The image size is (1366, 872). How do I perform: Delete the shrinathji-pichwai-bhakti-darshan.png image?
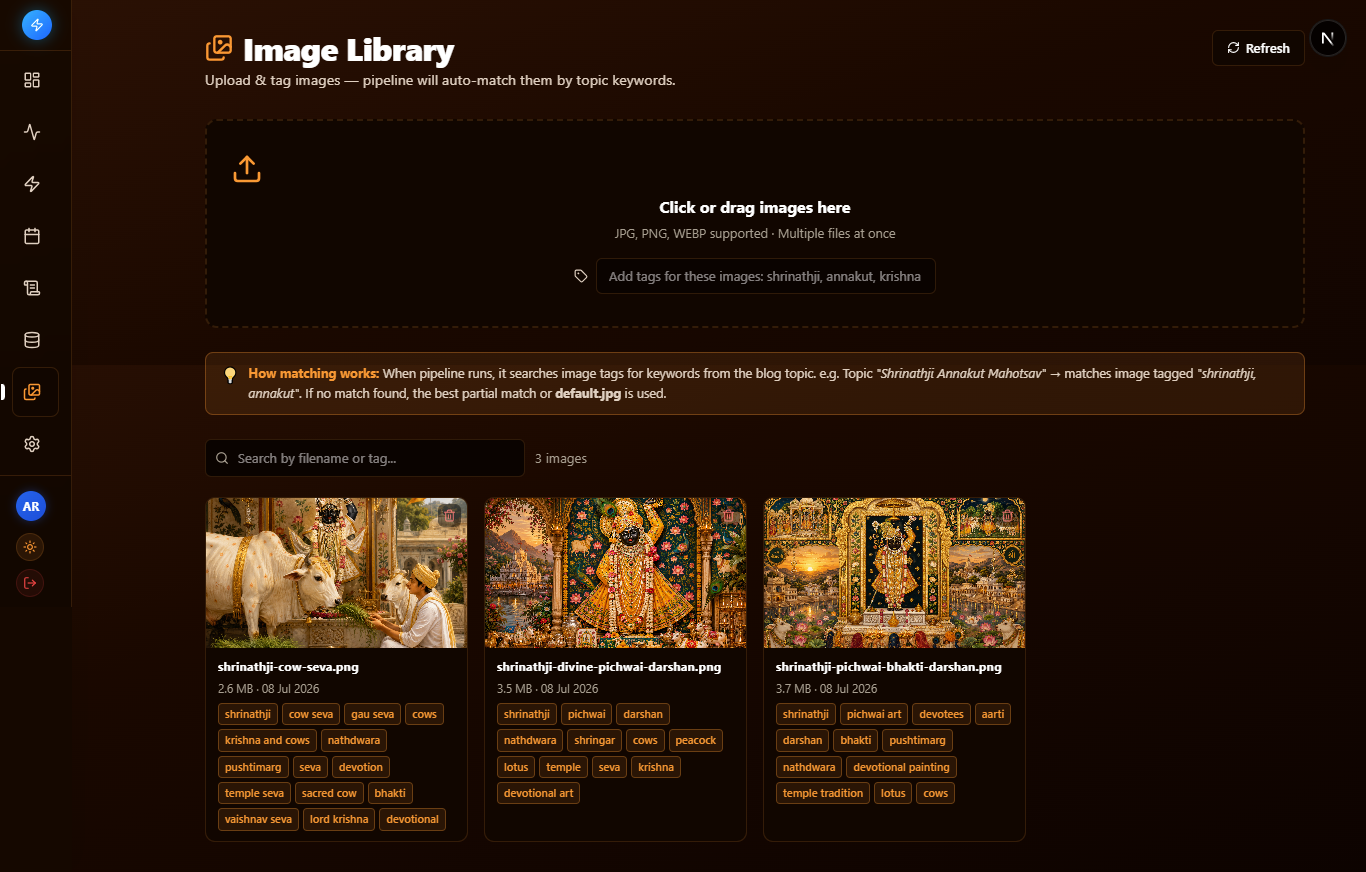pyautogui.click(x=1007, y=516)
